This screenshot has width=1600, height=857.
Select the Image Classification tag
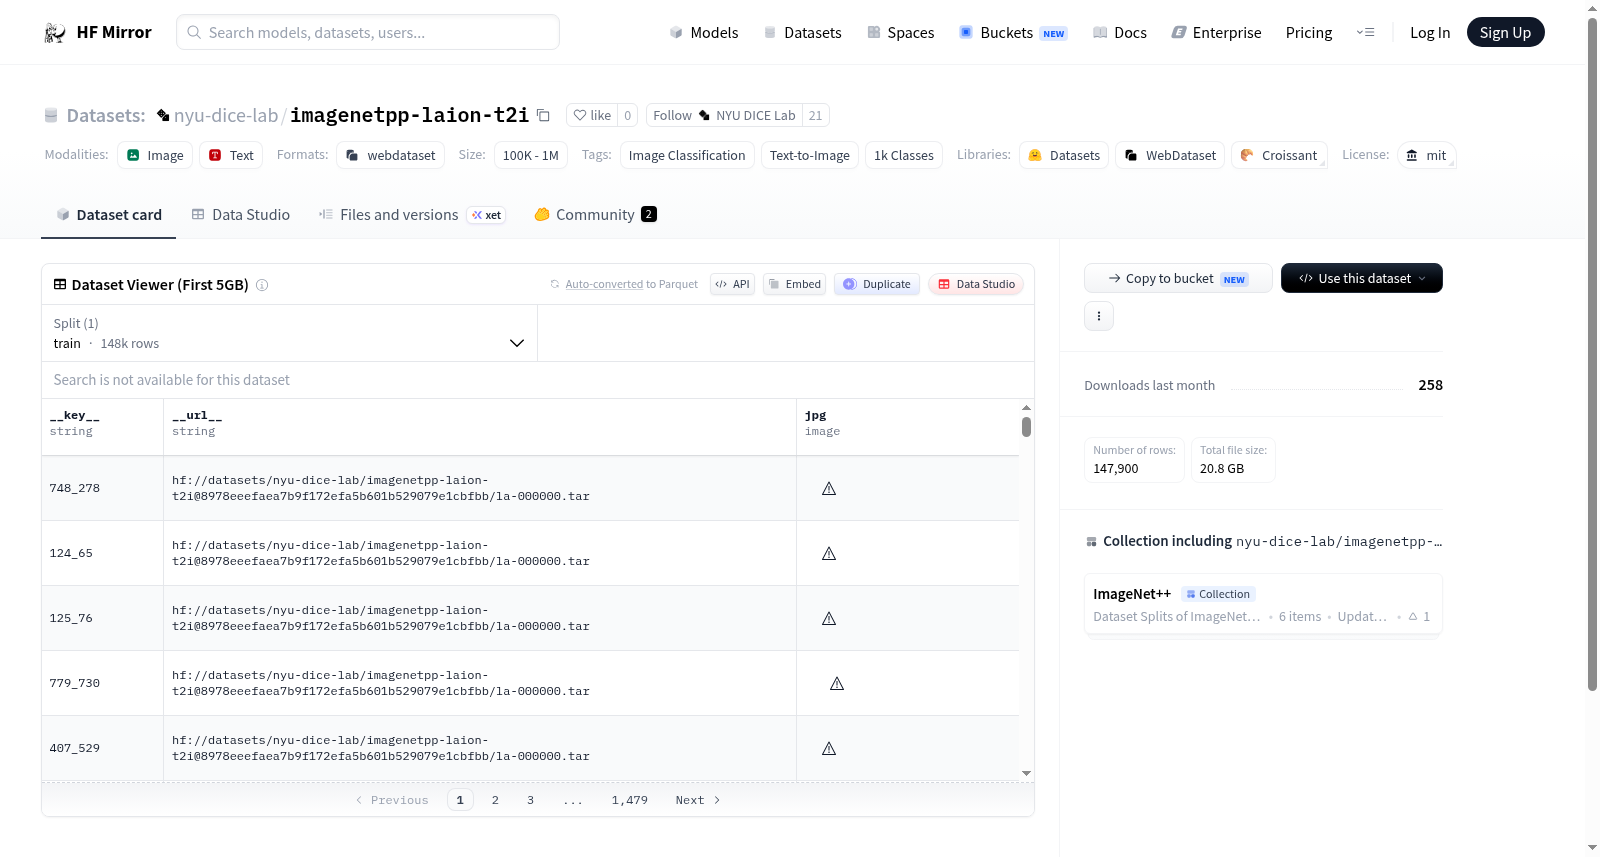pos(687,155)
